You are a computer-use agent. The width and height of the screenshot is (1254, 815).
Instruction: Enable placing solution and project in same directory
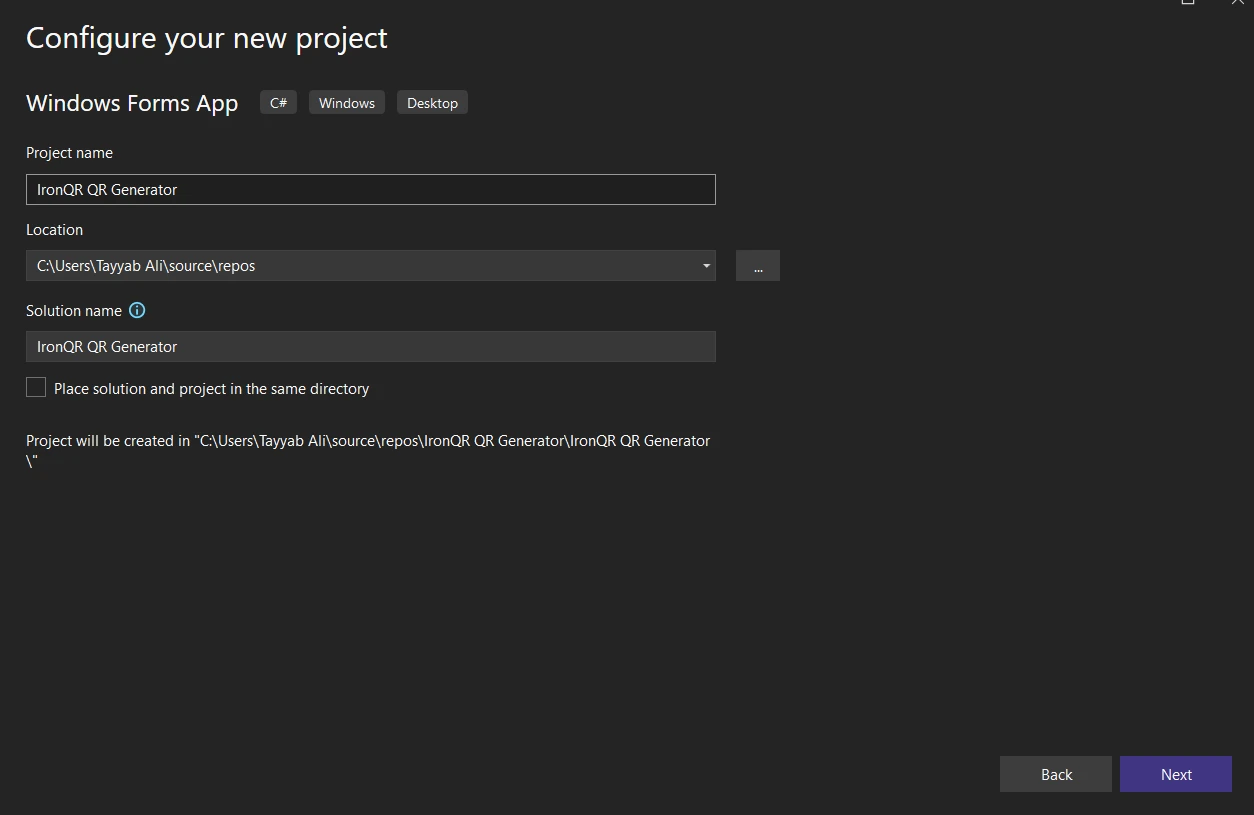coord(36,388)
